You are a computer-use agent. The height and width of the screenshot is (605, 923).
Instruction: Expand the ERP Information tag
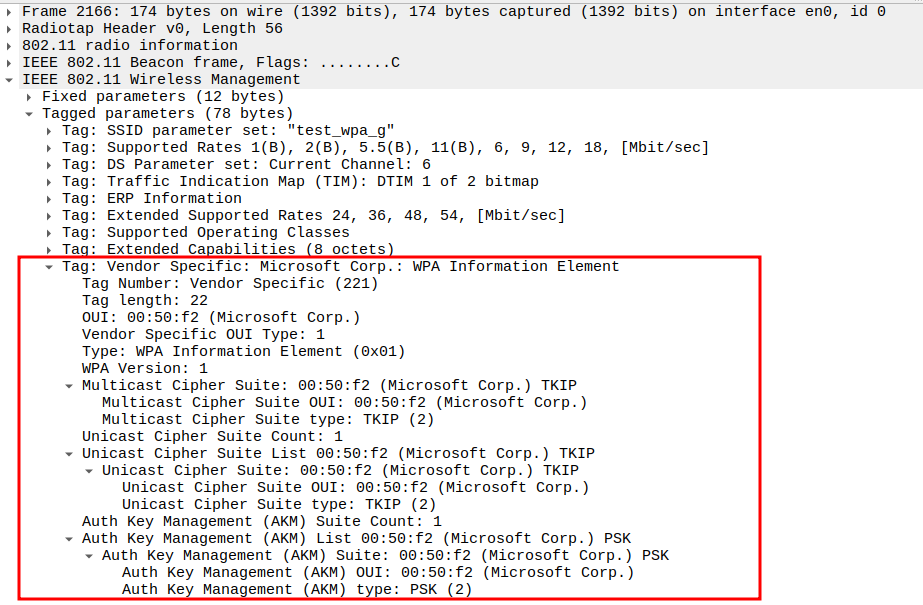tap(50, 198)
